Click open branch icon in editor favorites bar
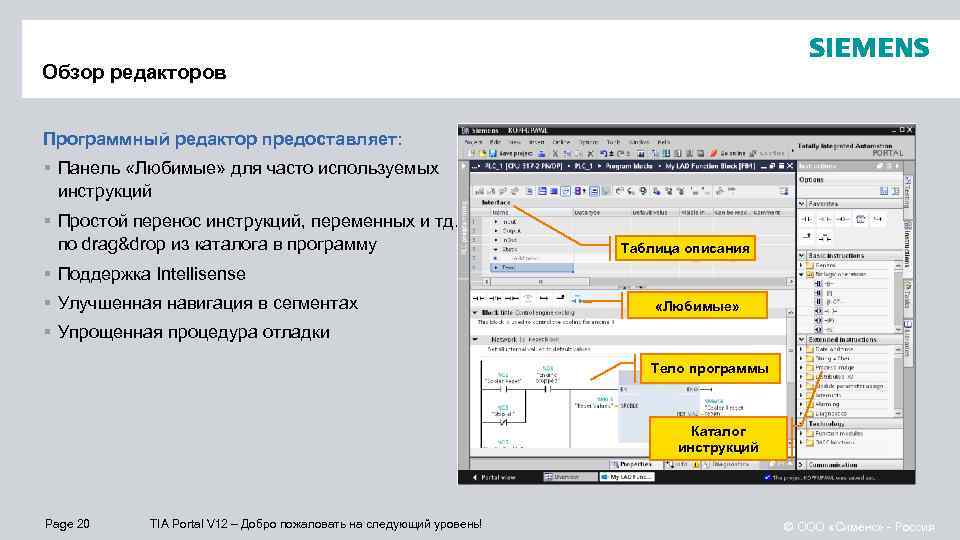Image resolution: width=960 pixels, height=540 pixels. (544, 298)
